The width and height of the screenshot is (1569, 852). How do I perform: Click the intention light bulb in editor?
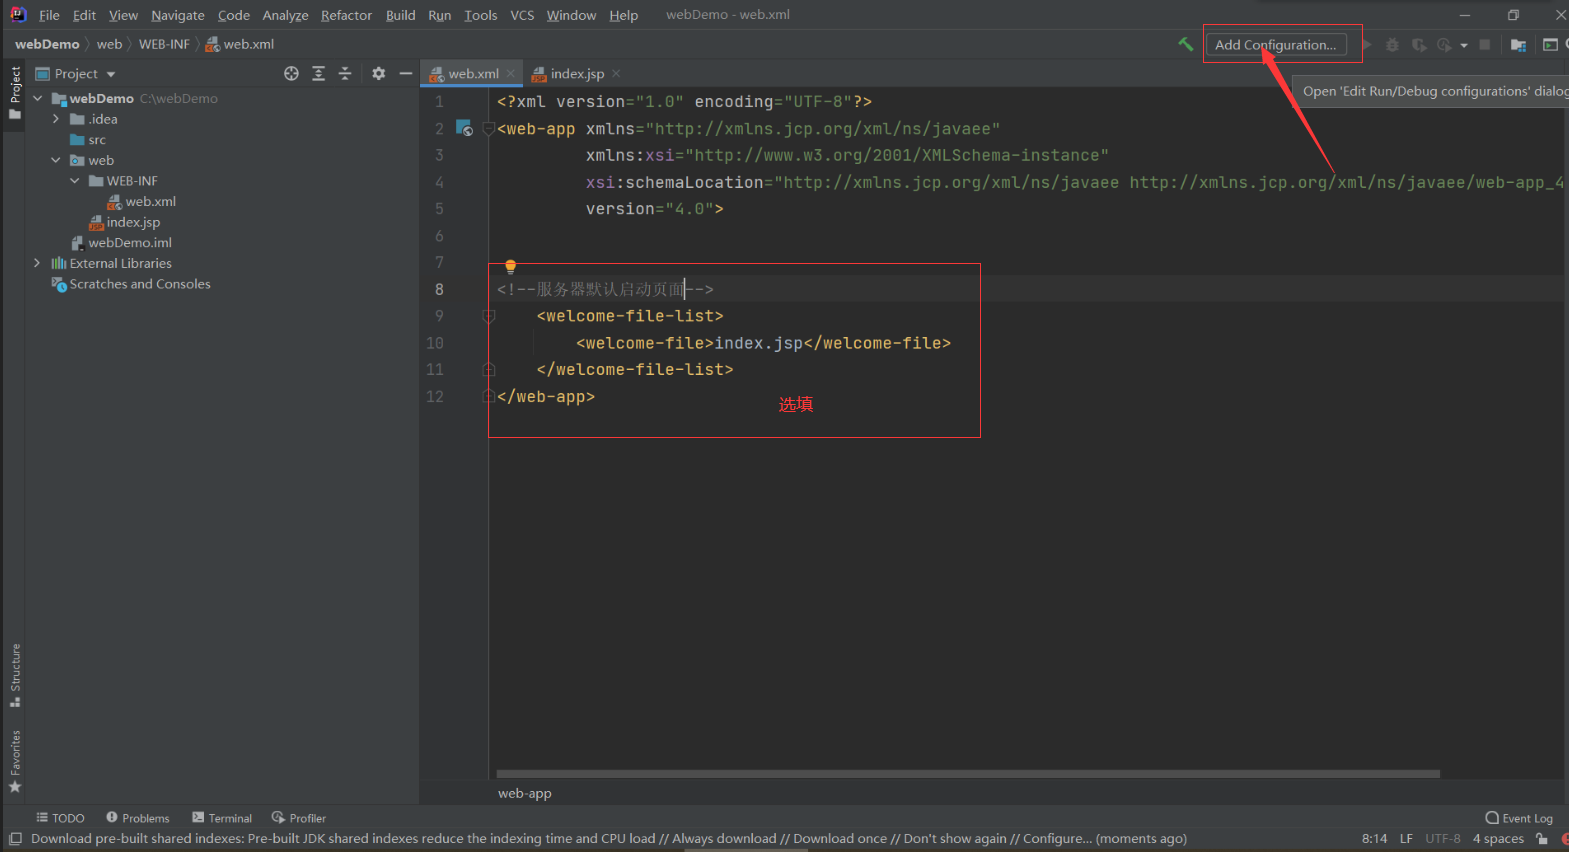510,266
